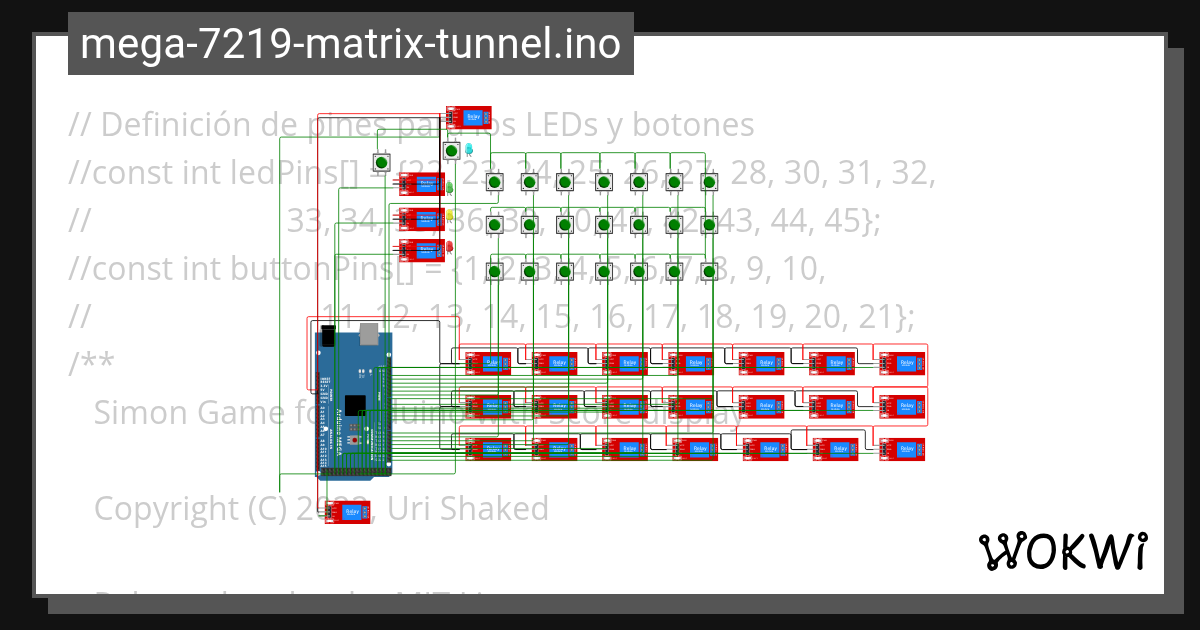Click the mega-7219-matrix-tunnel.ino title tab

350,44
